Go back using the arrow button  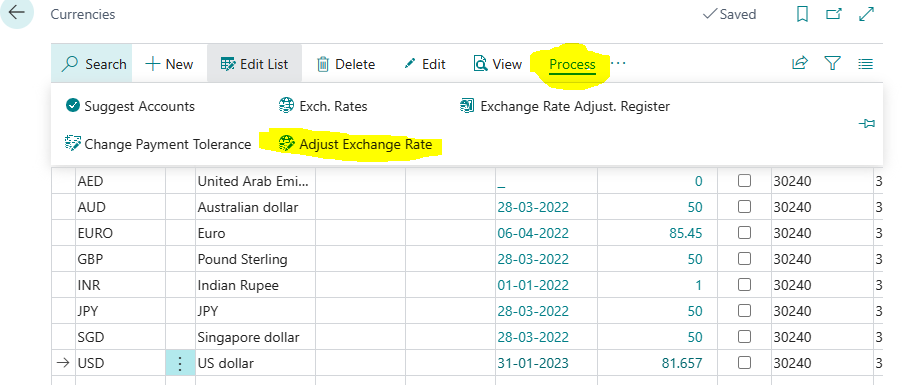coord(16,12)
